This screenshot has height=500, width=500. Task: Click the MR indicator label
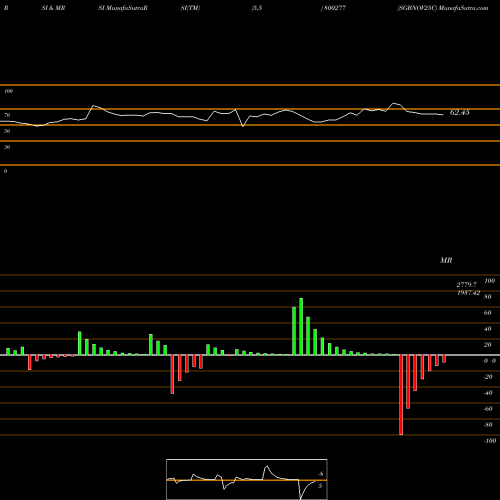point(446,260)
